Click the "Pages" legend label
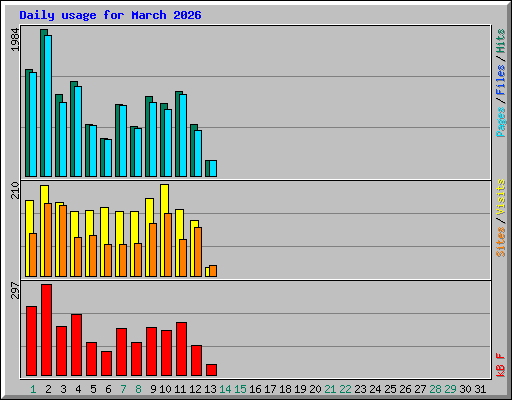The height and width of the screenshot is (400, 512). click(x=501, y=122)
